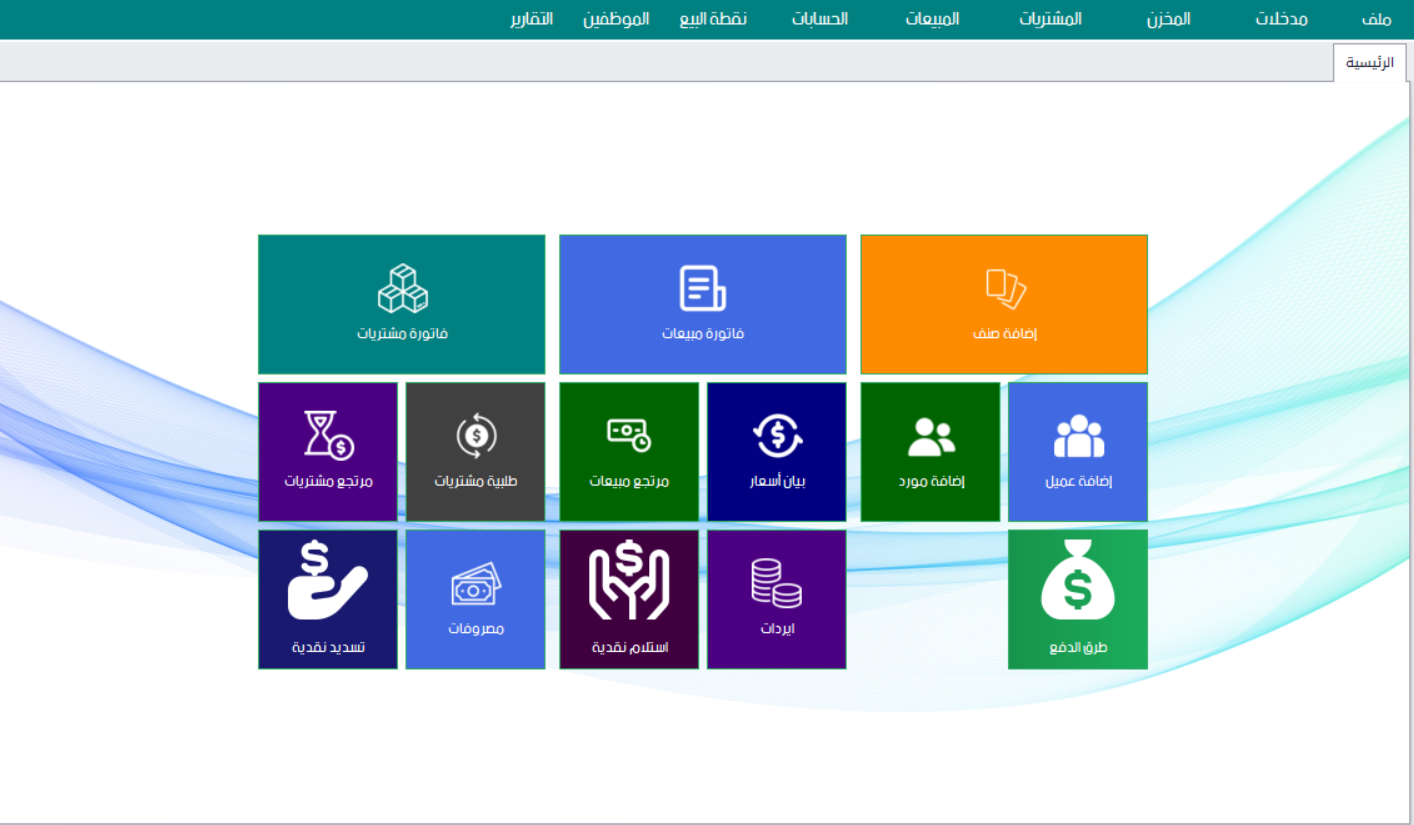This screenshot has height=825, width=1414.
Task: Open طرق الدفع (payment methods)
Action: (1077, 598)
